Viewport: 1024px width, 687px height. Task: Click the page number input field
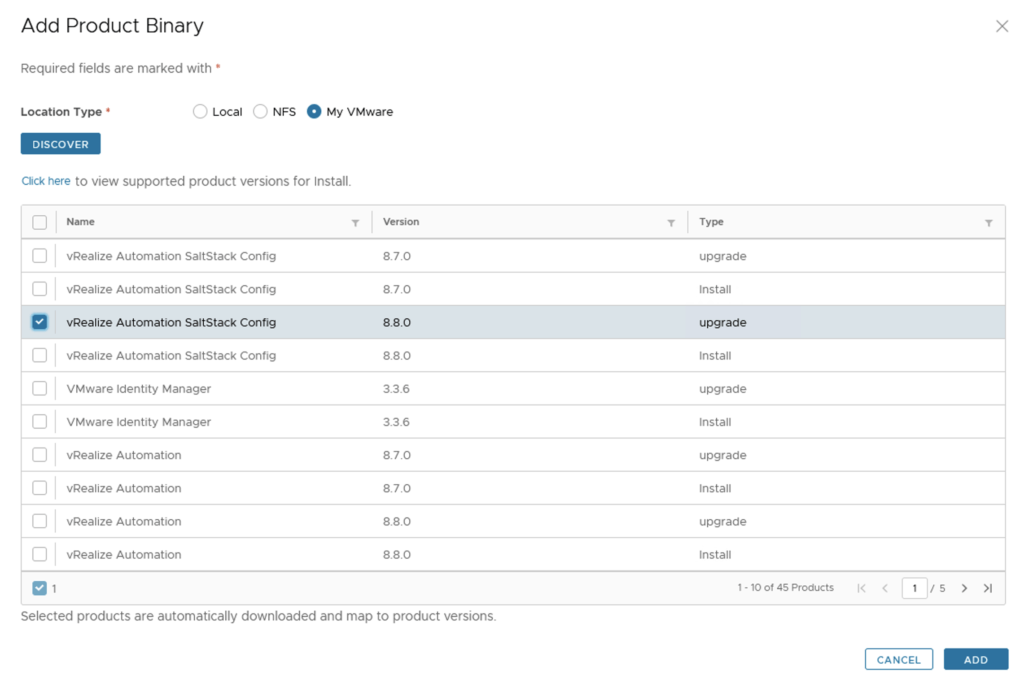(x=913, y=588)
